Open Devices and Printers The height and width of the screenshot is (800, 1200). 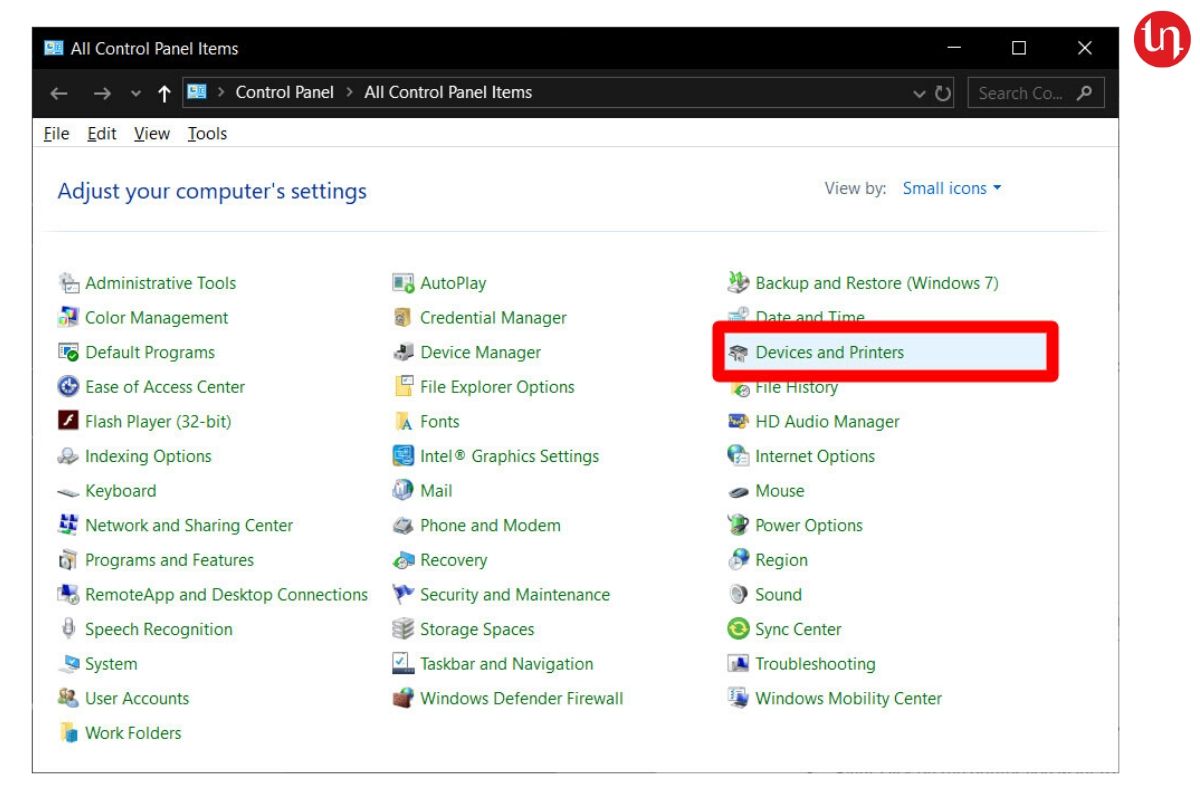(830, 352)
